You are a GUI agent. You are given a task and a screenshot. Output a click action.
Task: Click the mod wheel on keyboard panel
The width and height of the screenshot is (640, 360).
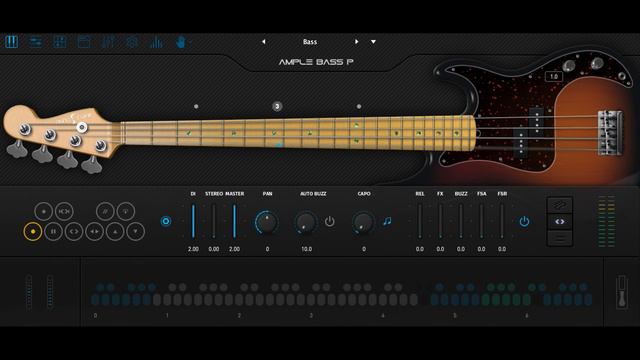point(50,292)
